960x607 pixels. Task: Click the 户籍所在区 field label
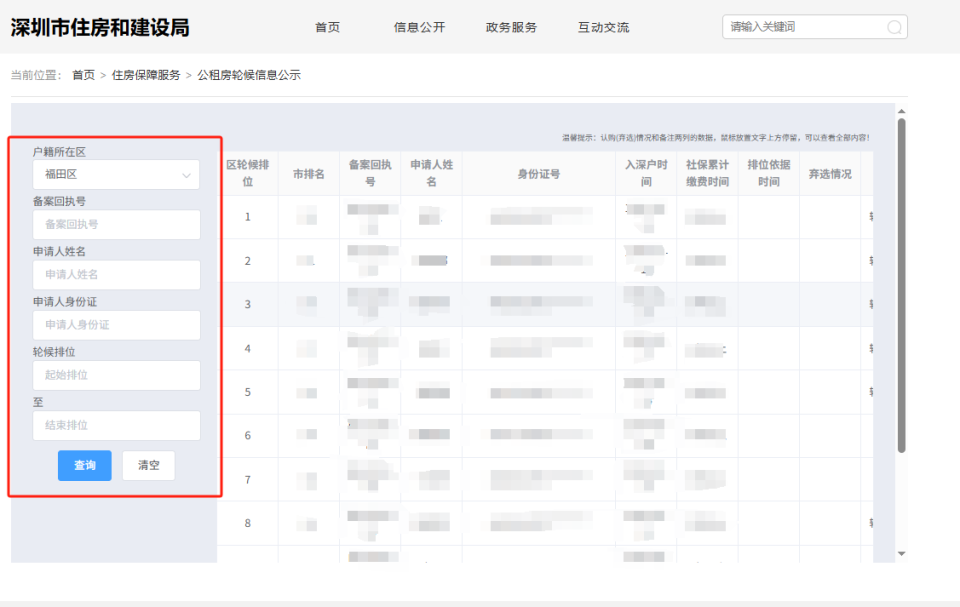(x=59, y=152)
